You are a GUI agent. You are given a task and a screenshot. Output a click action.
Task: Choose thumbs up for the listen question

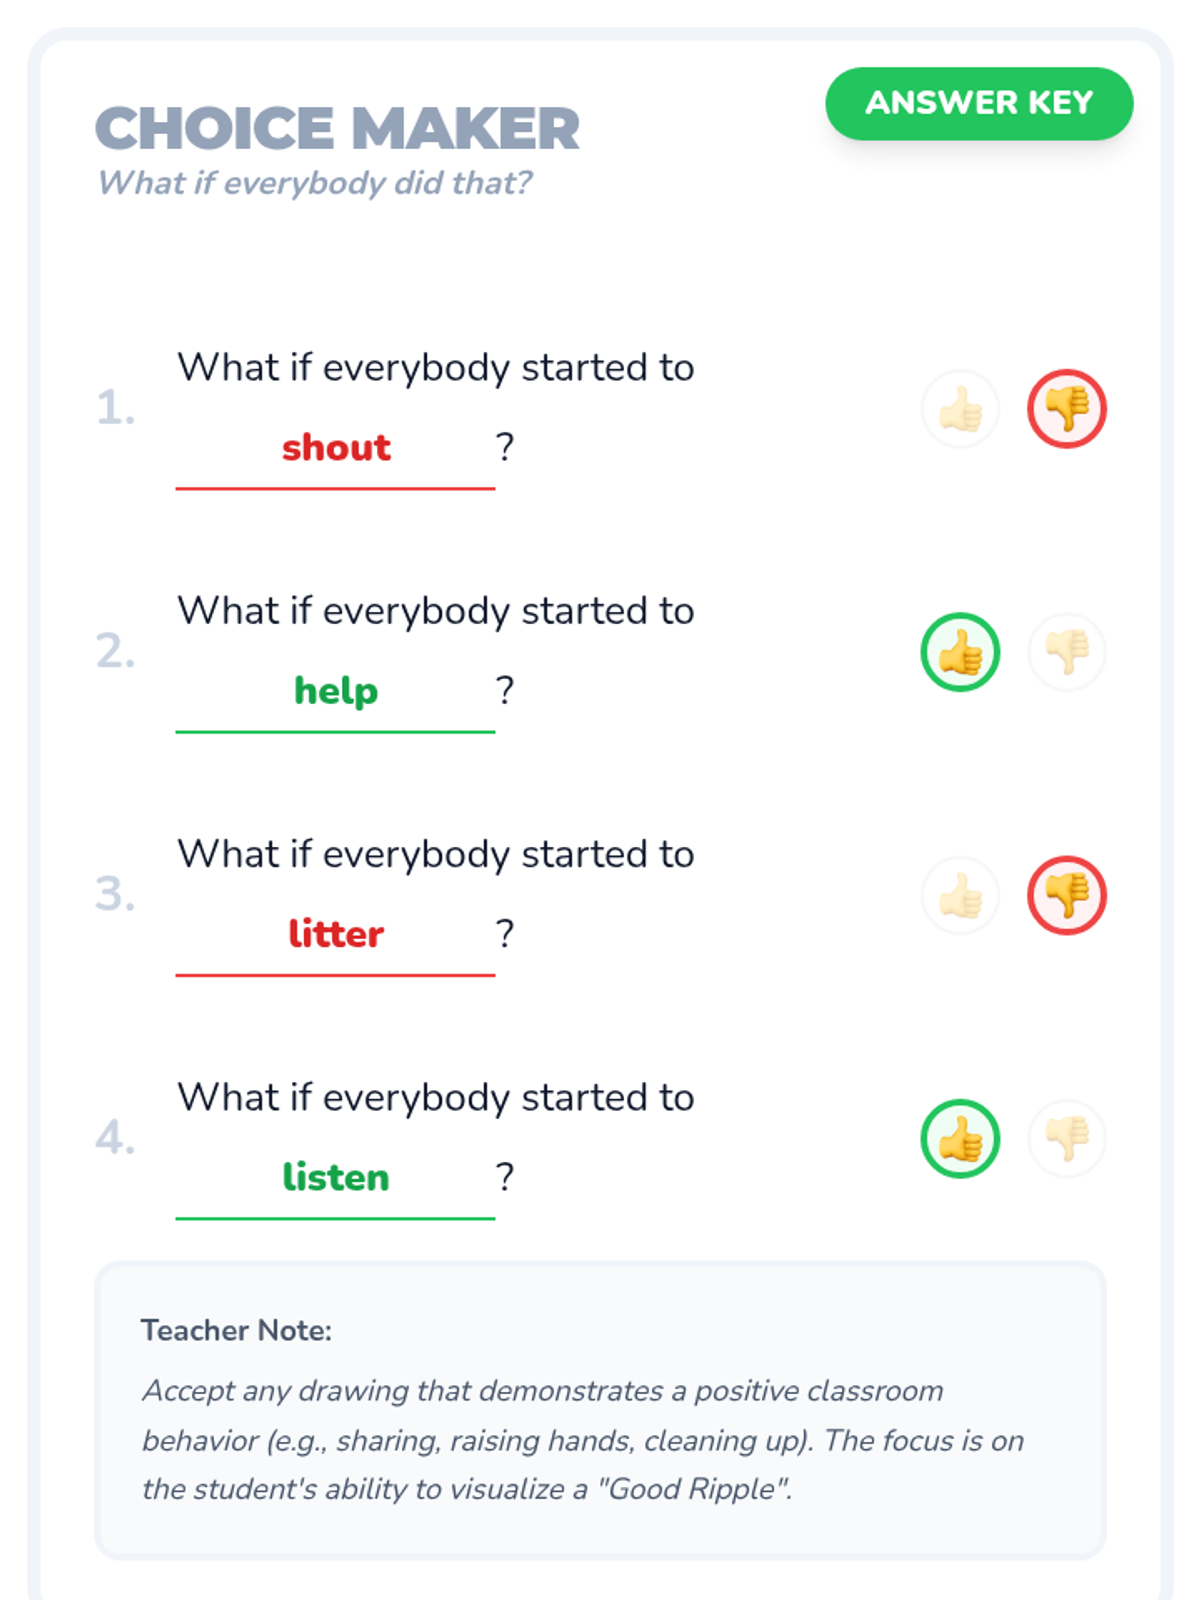(960, 1139)
